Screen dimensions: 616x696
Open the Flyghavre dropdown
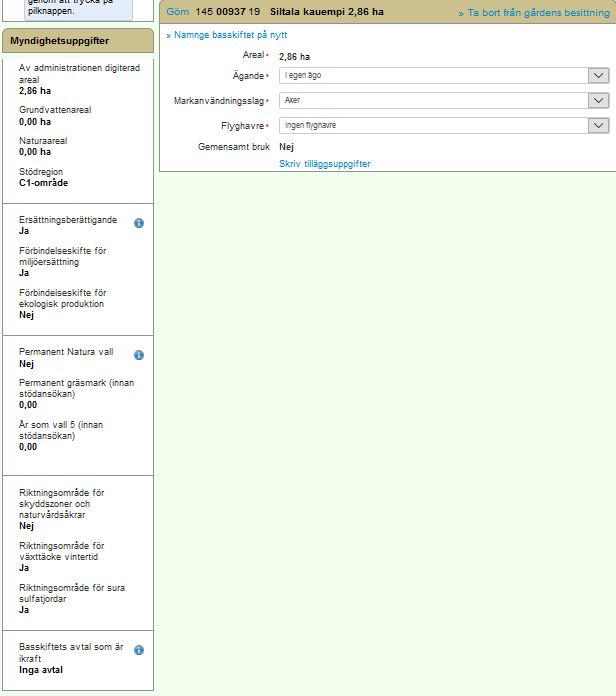coord(443,126)
